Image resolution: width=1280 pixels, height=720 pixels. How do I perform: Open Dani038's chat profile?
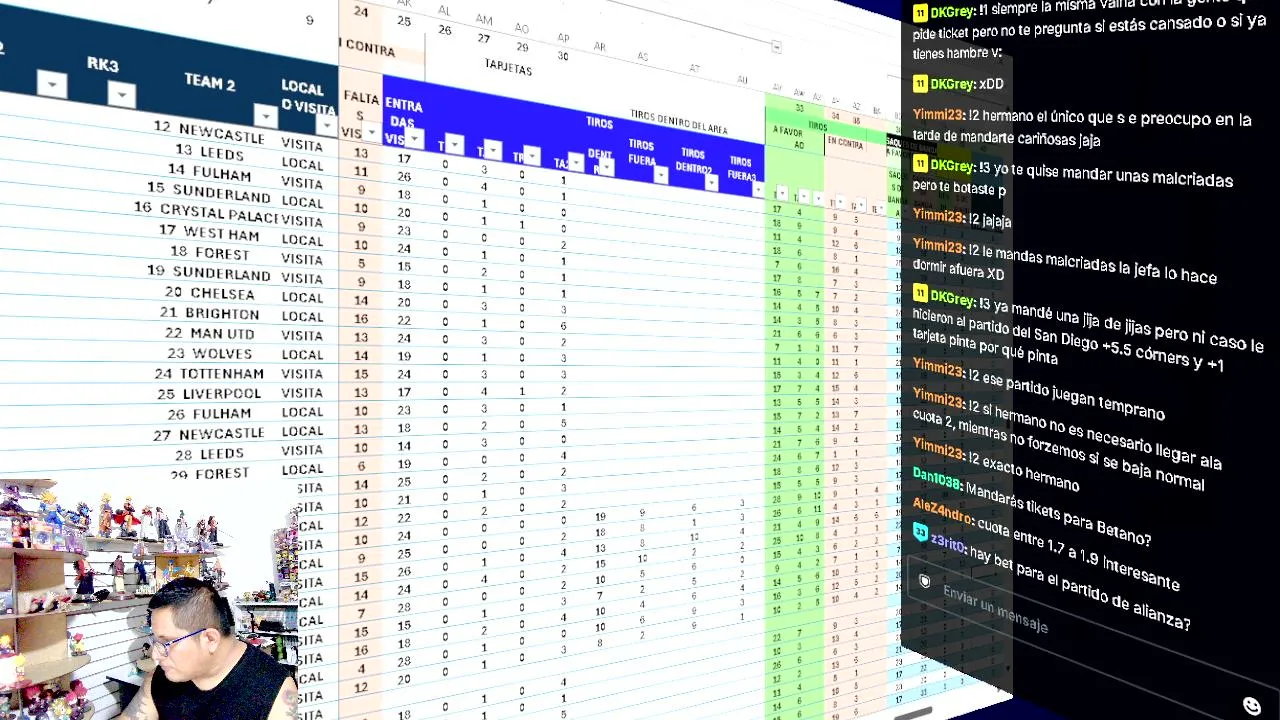coord(936,479)
